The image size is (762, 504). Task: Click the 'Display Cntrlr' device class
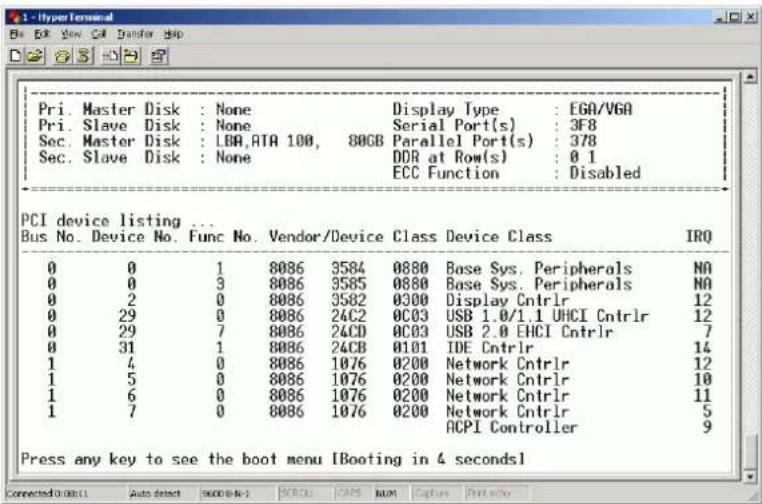[507, 300]
